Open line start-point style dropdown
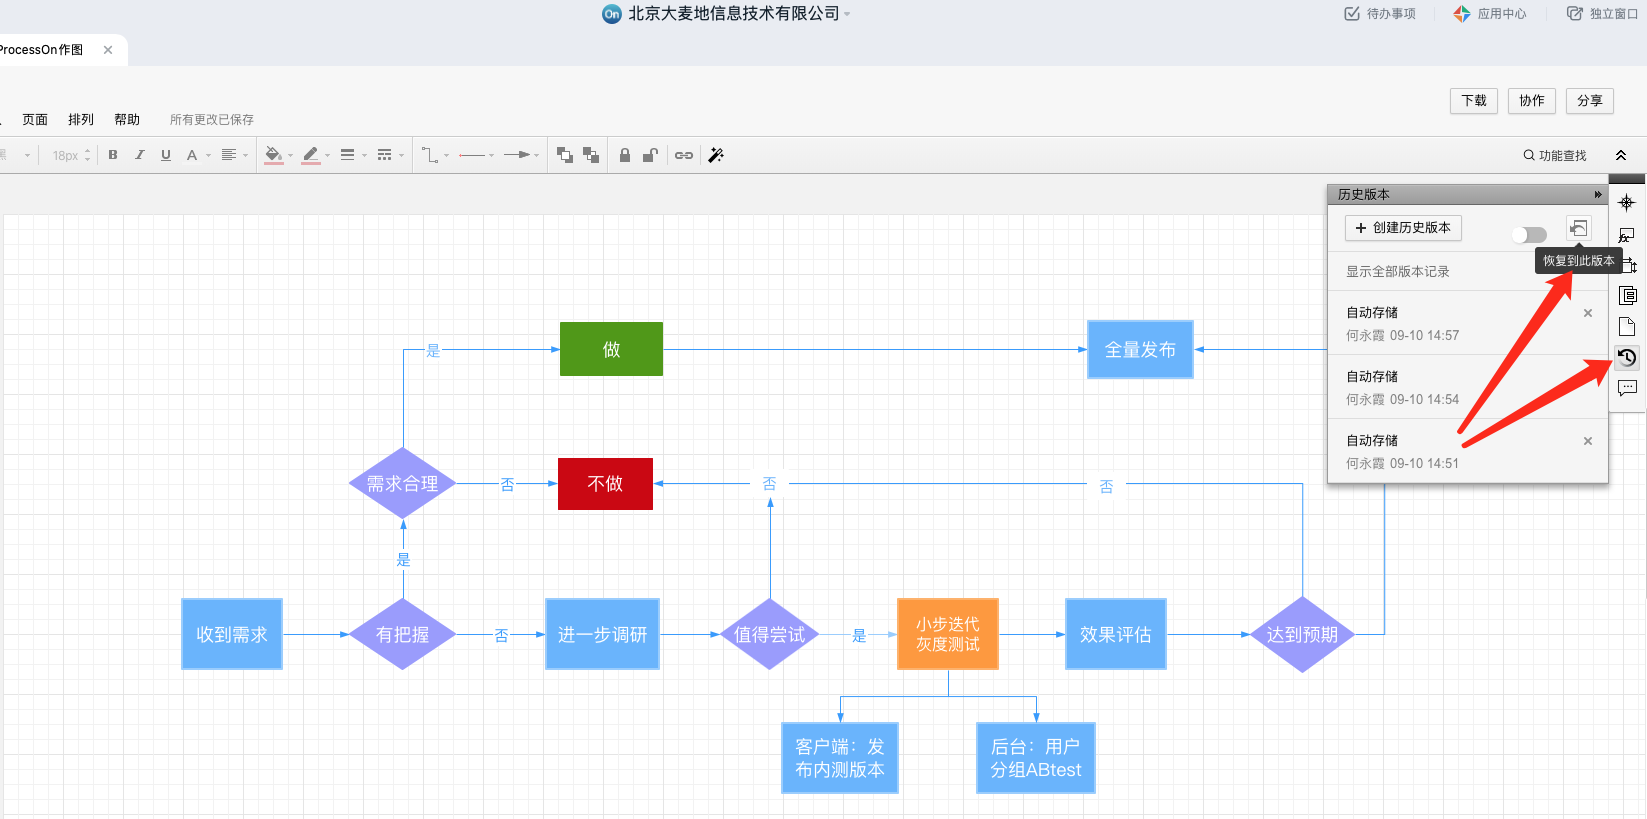 pyautogui.click(x=476, y=155)
